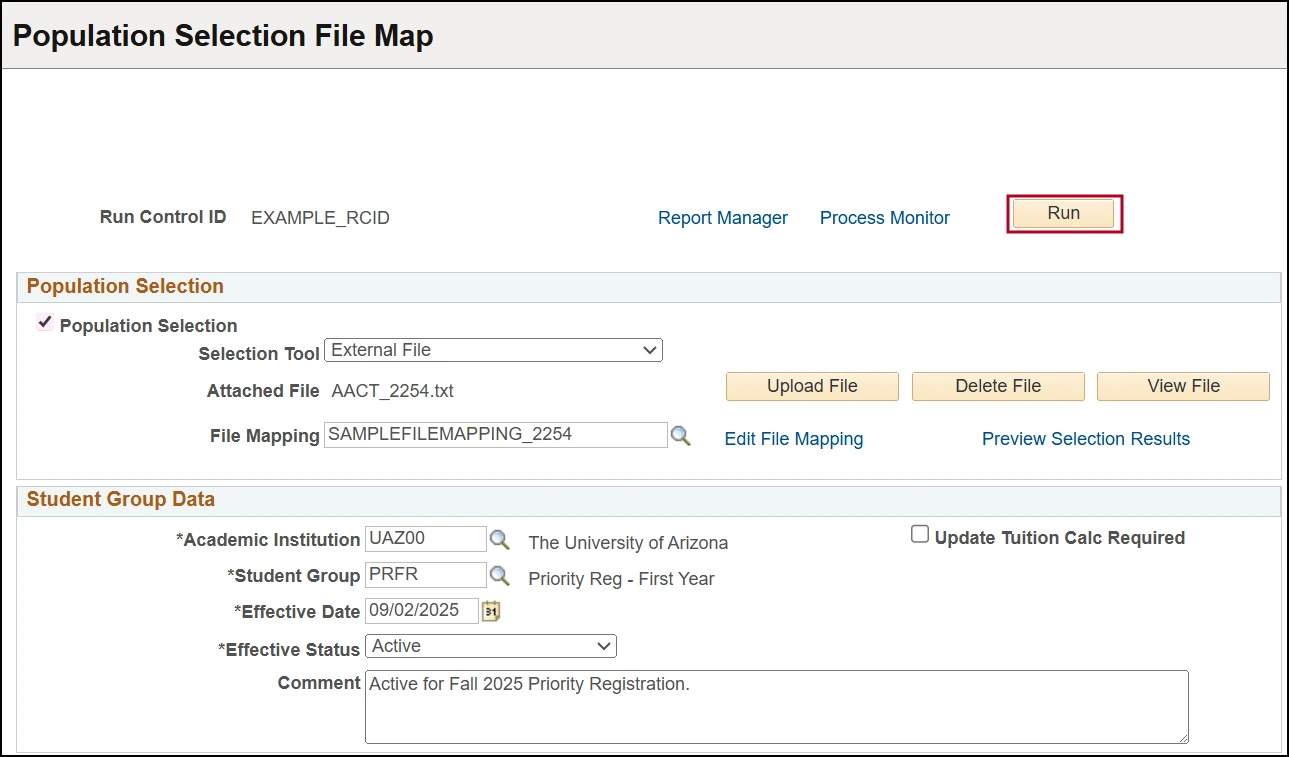Screen dimensions: 1289x757
Task: Enable Update Tuition Calc Required
Action: (920, 535)
